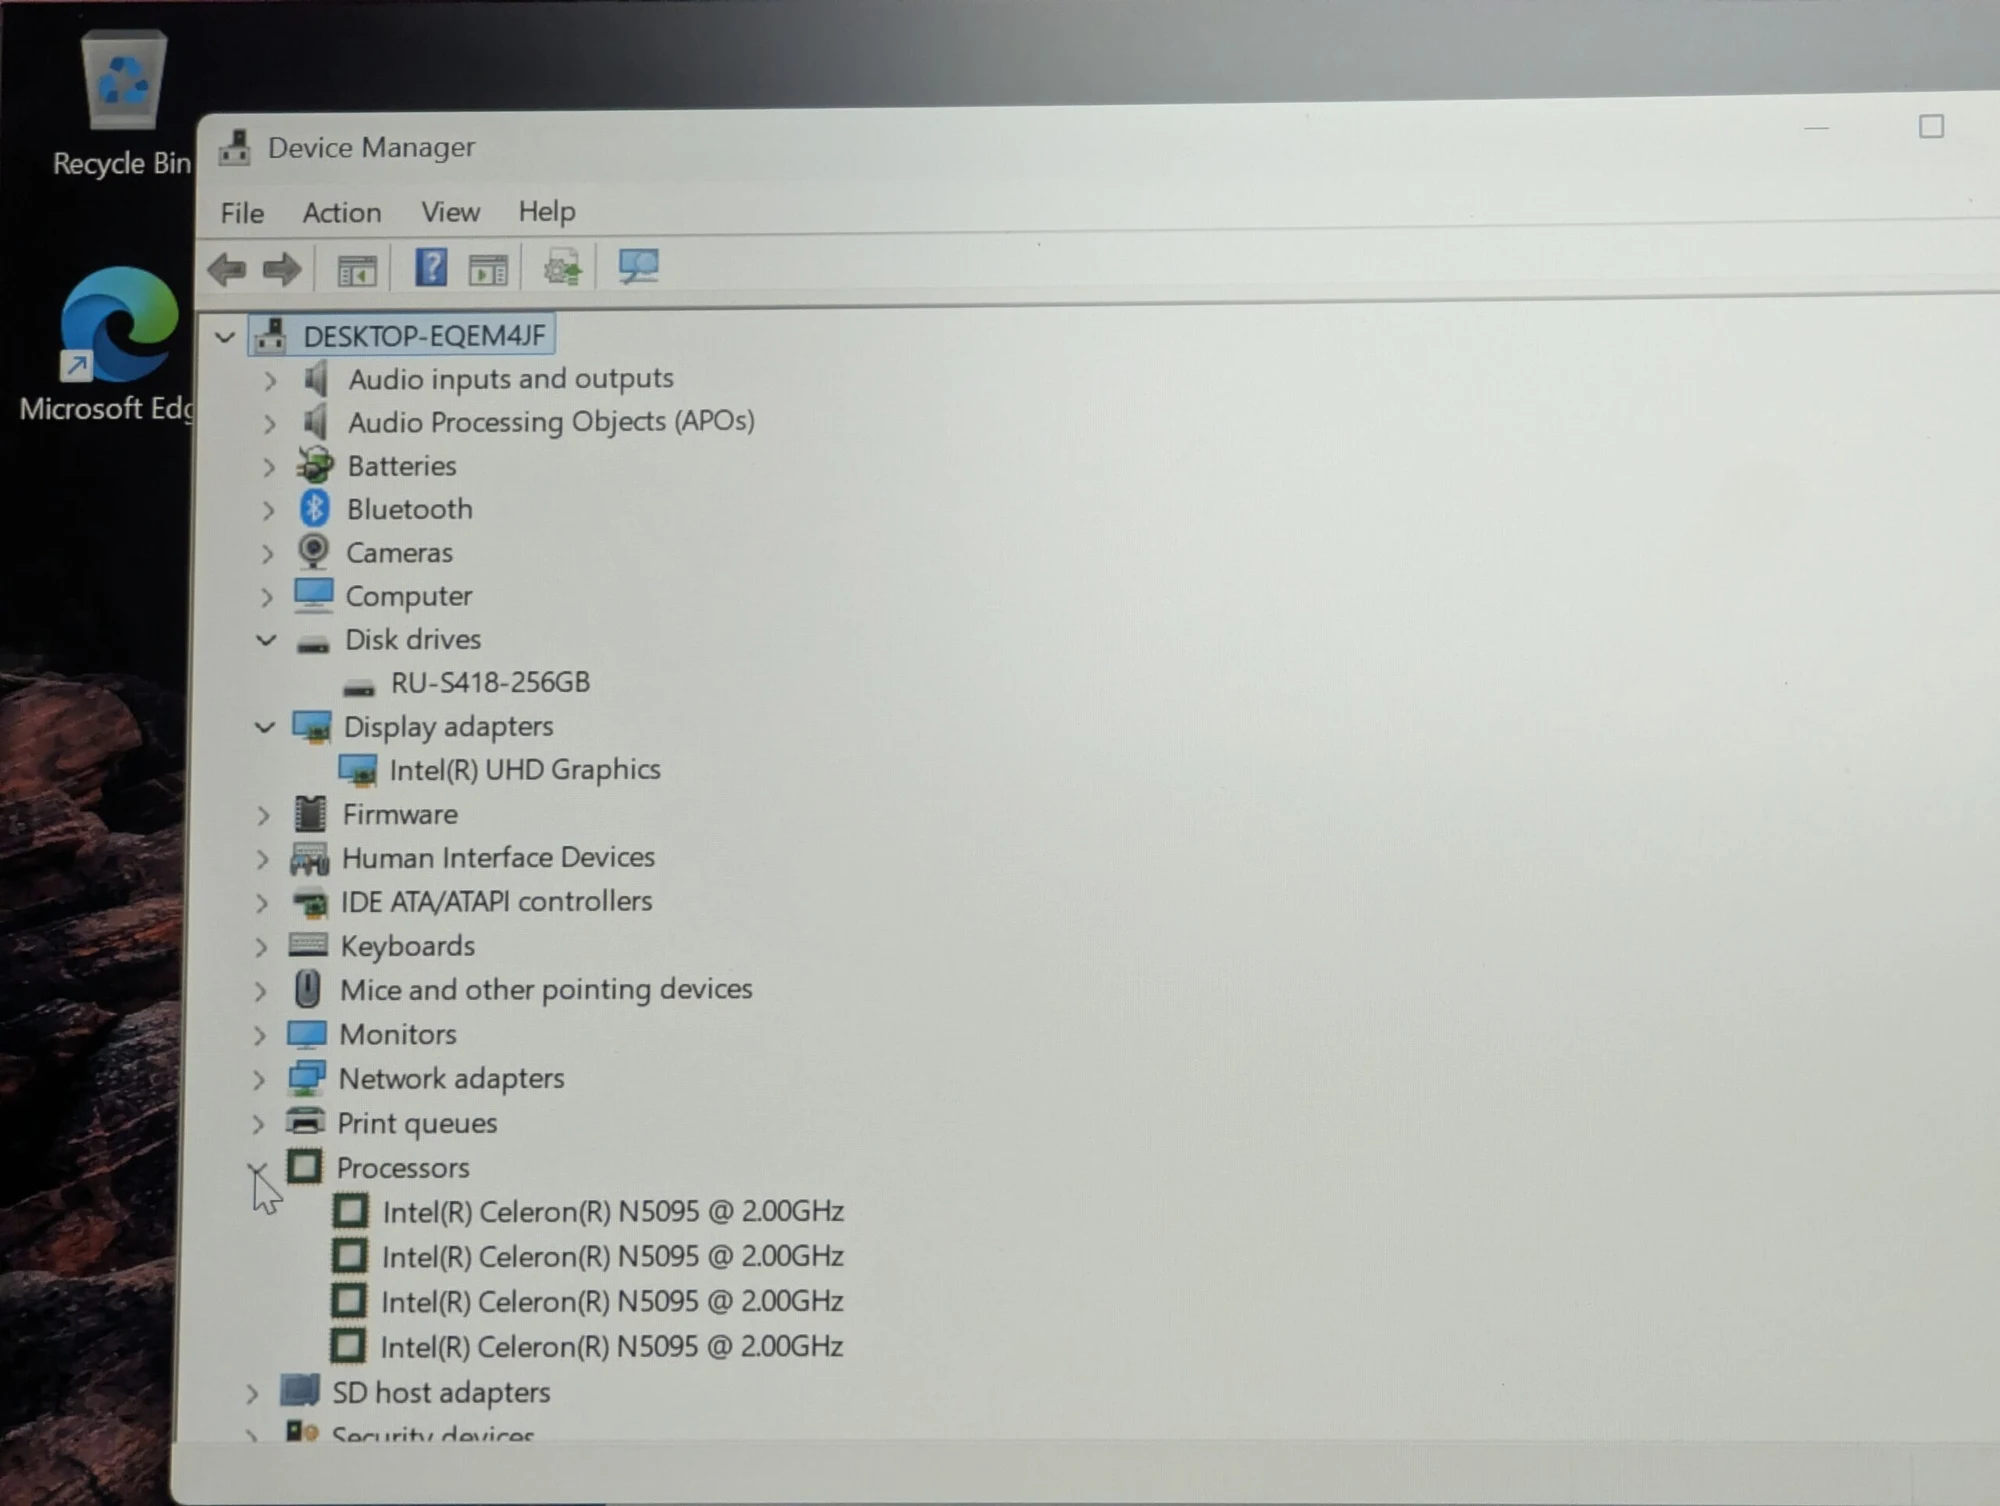Click the Update driver software toolbar icon
The width and height of the screenshot is (2000, 1506).
click(562, 268)
